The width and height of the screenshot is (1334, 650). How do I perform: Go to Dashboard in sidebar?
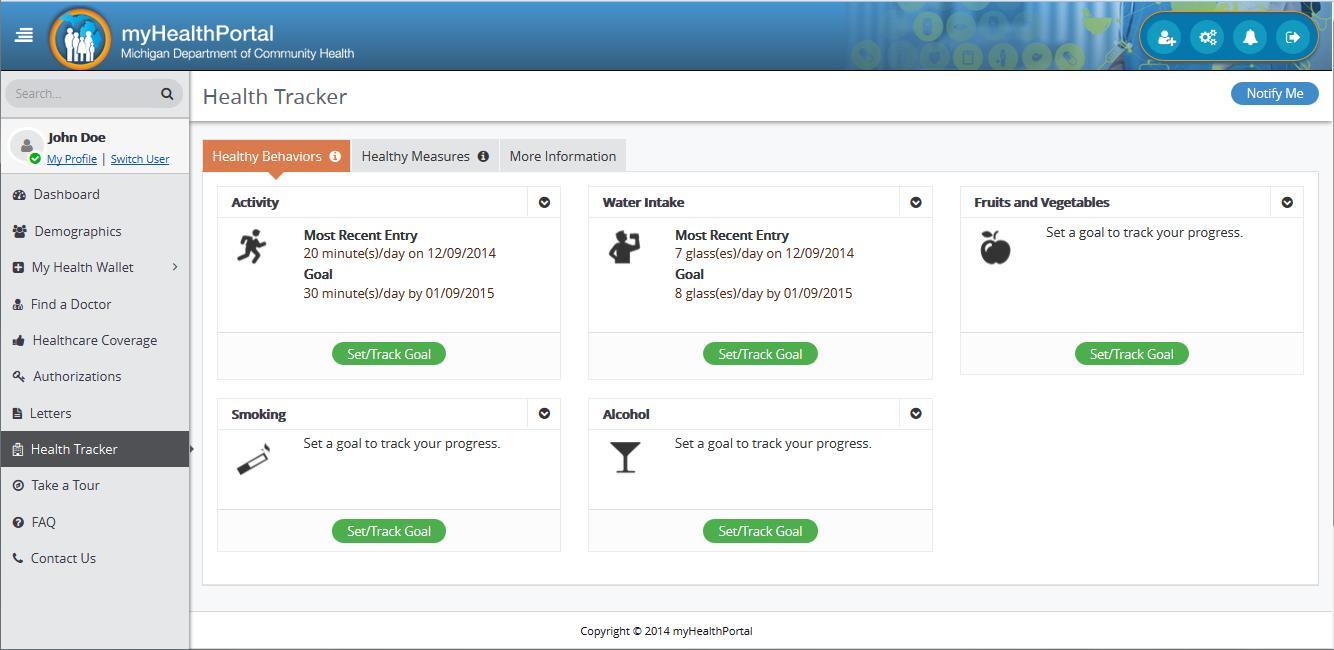point(95,194)
